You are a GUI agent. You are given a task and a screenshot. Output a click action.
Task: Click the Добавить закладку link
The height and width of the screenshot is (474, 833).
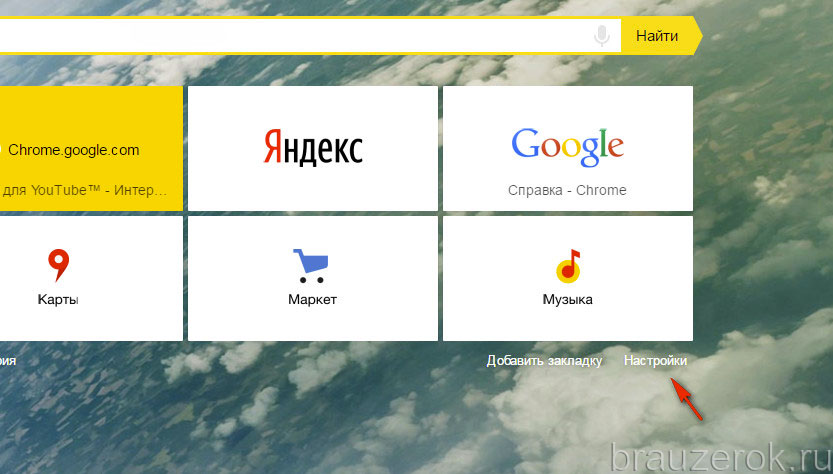coord(545,361)
